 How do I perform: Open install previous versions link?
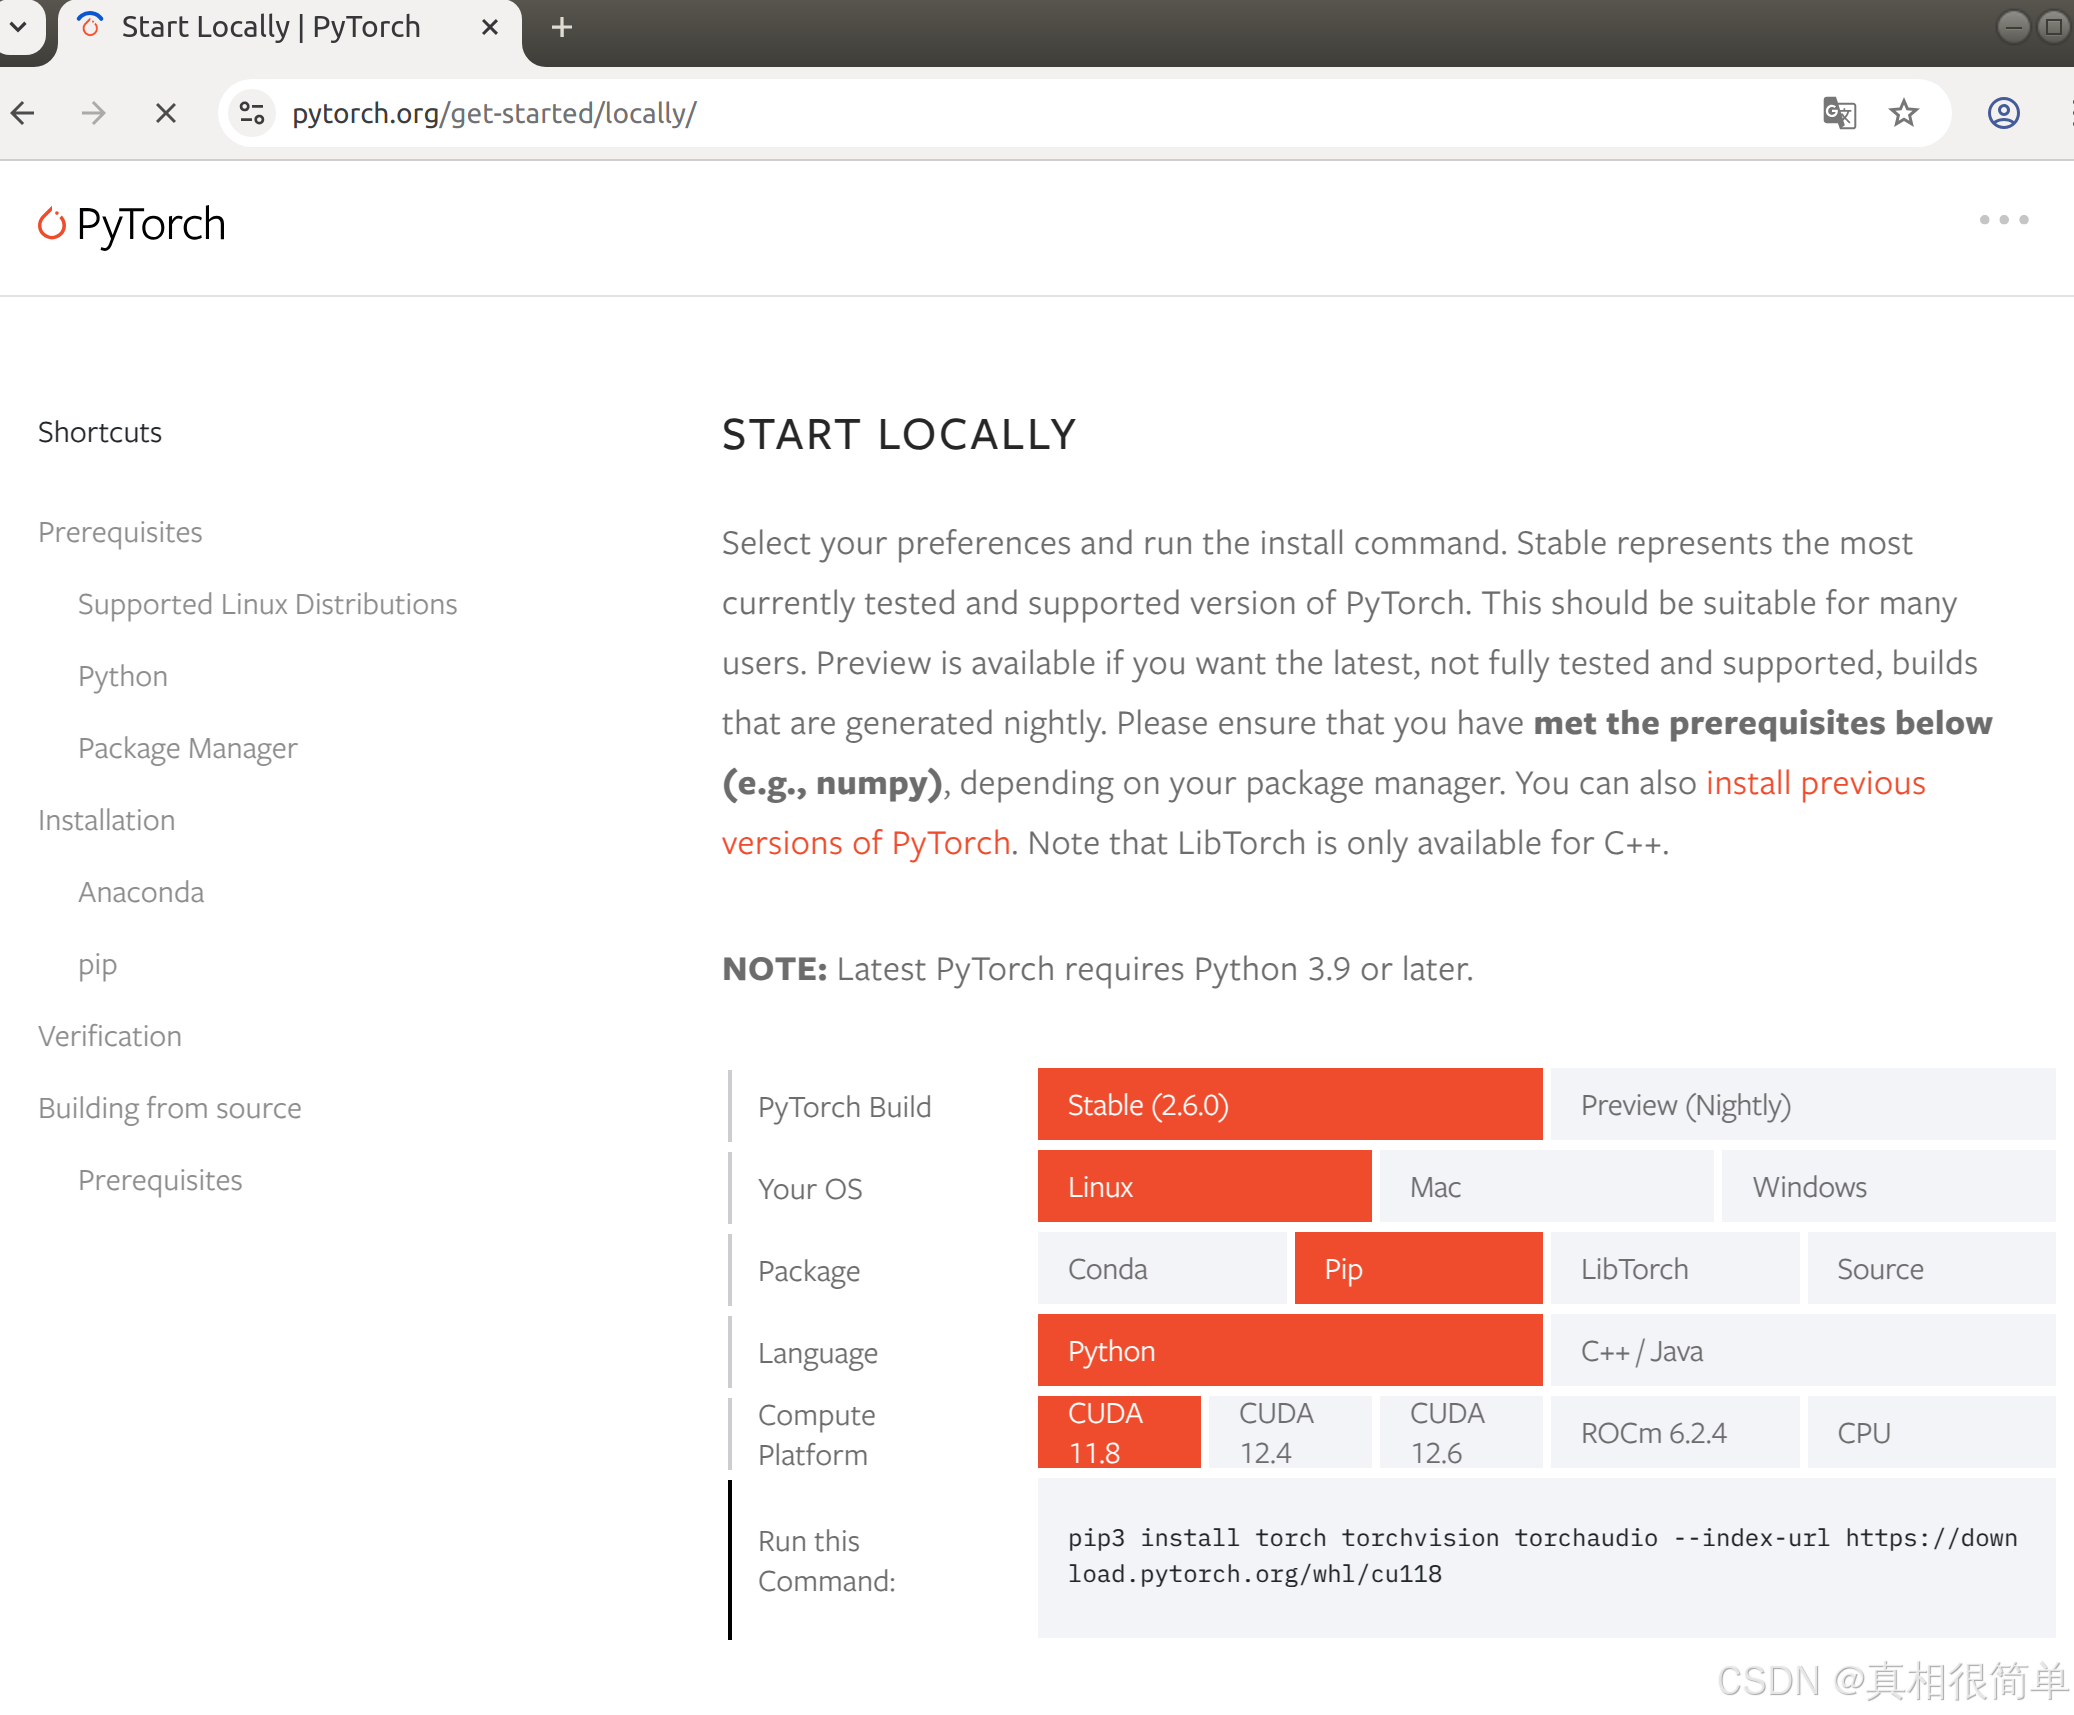pyautogui.click(x=1815, y=783)
